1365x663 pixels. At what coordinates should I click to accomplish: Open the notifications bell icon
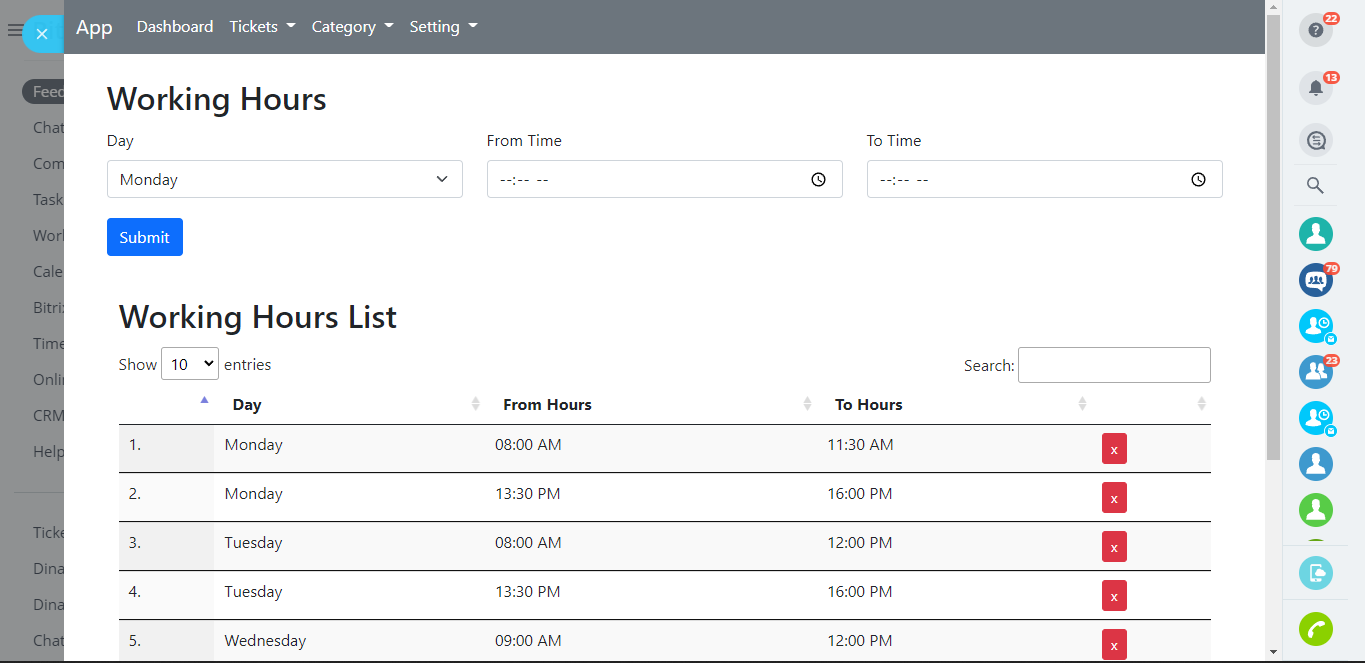pyautogui.click(x=1315, y=88)
